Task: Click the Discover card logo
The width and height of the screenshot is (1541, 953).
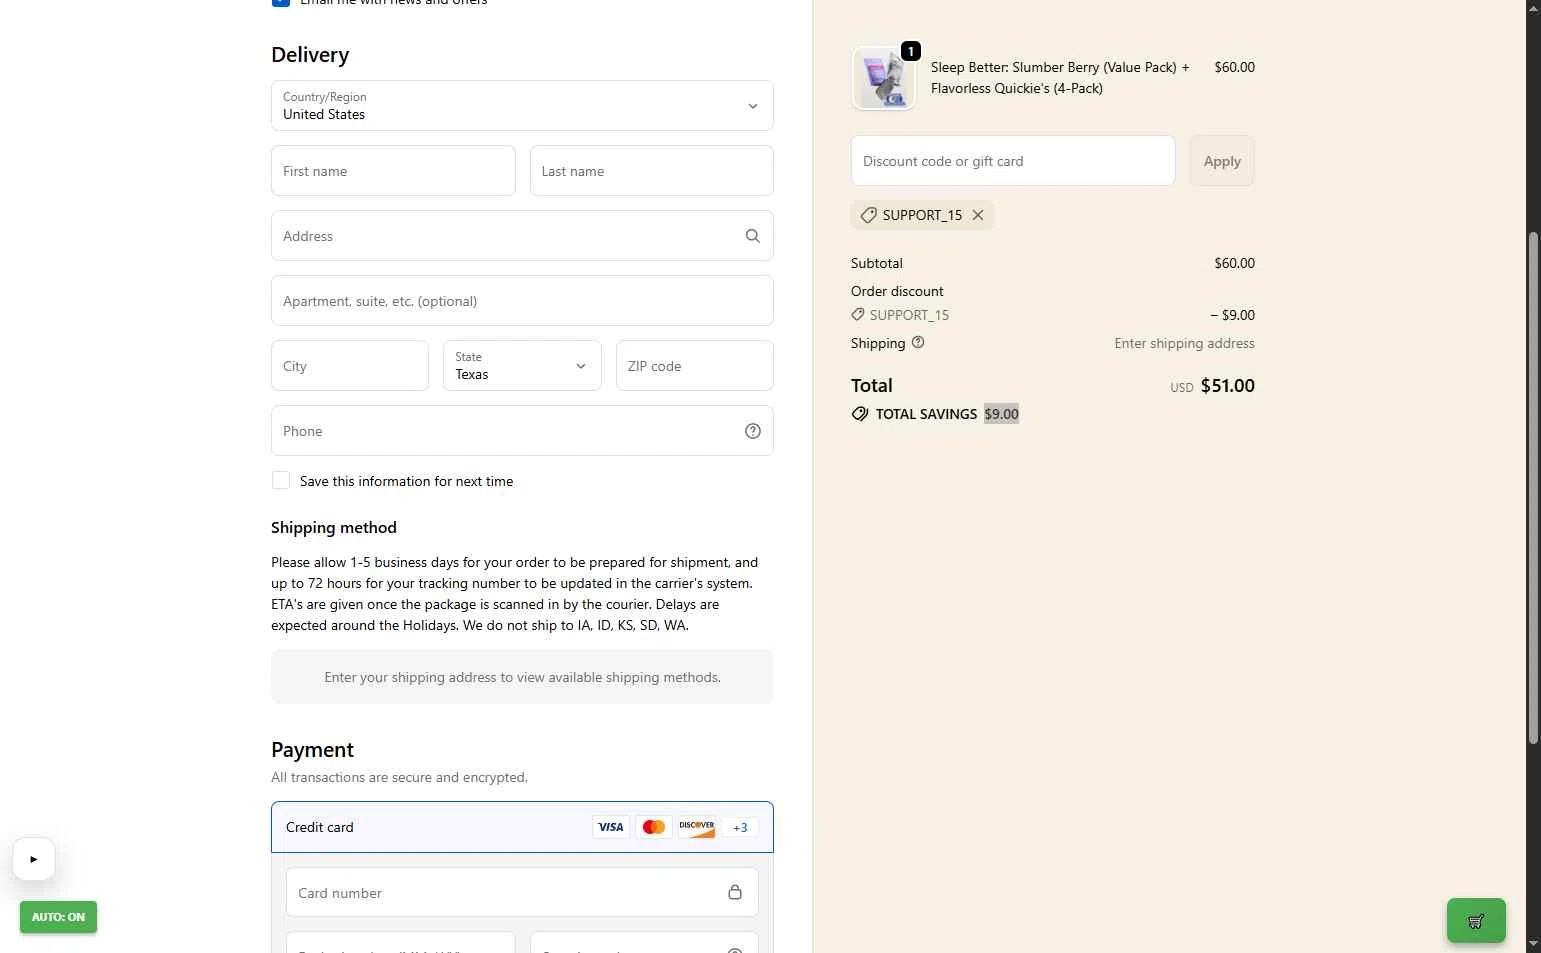Action: click(x=697, y=827)
